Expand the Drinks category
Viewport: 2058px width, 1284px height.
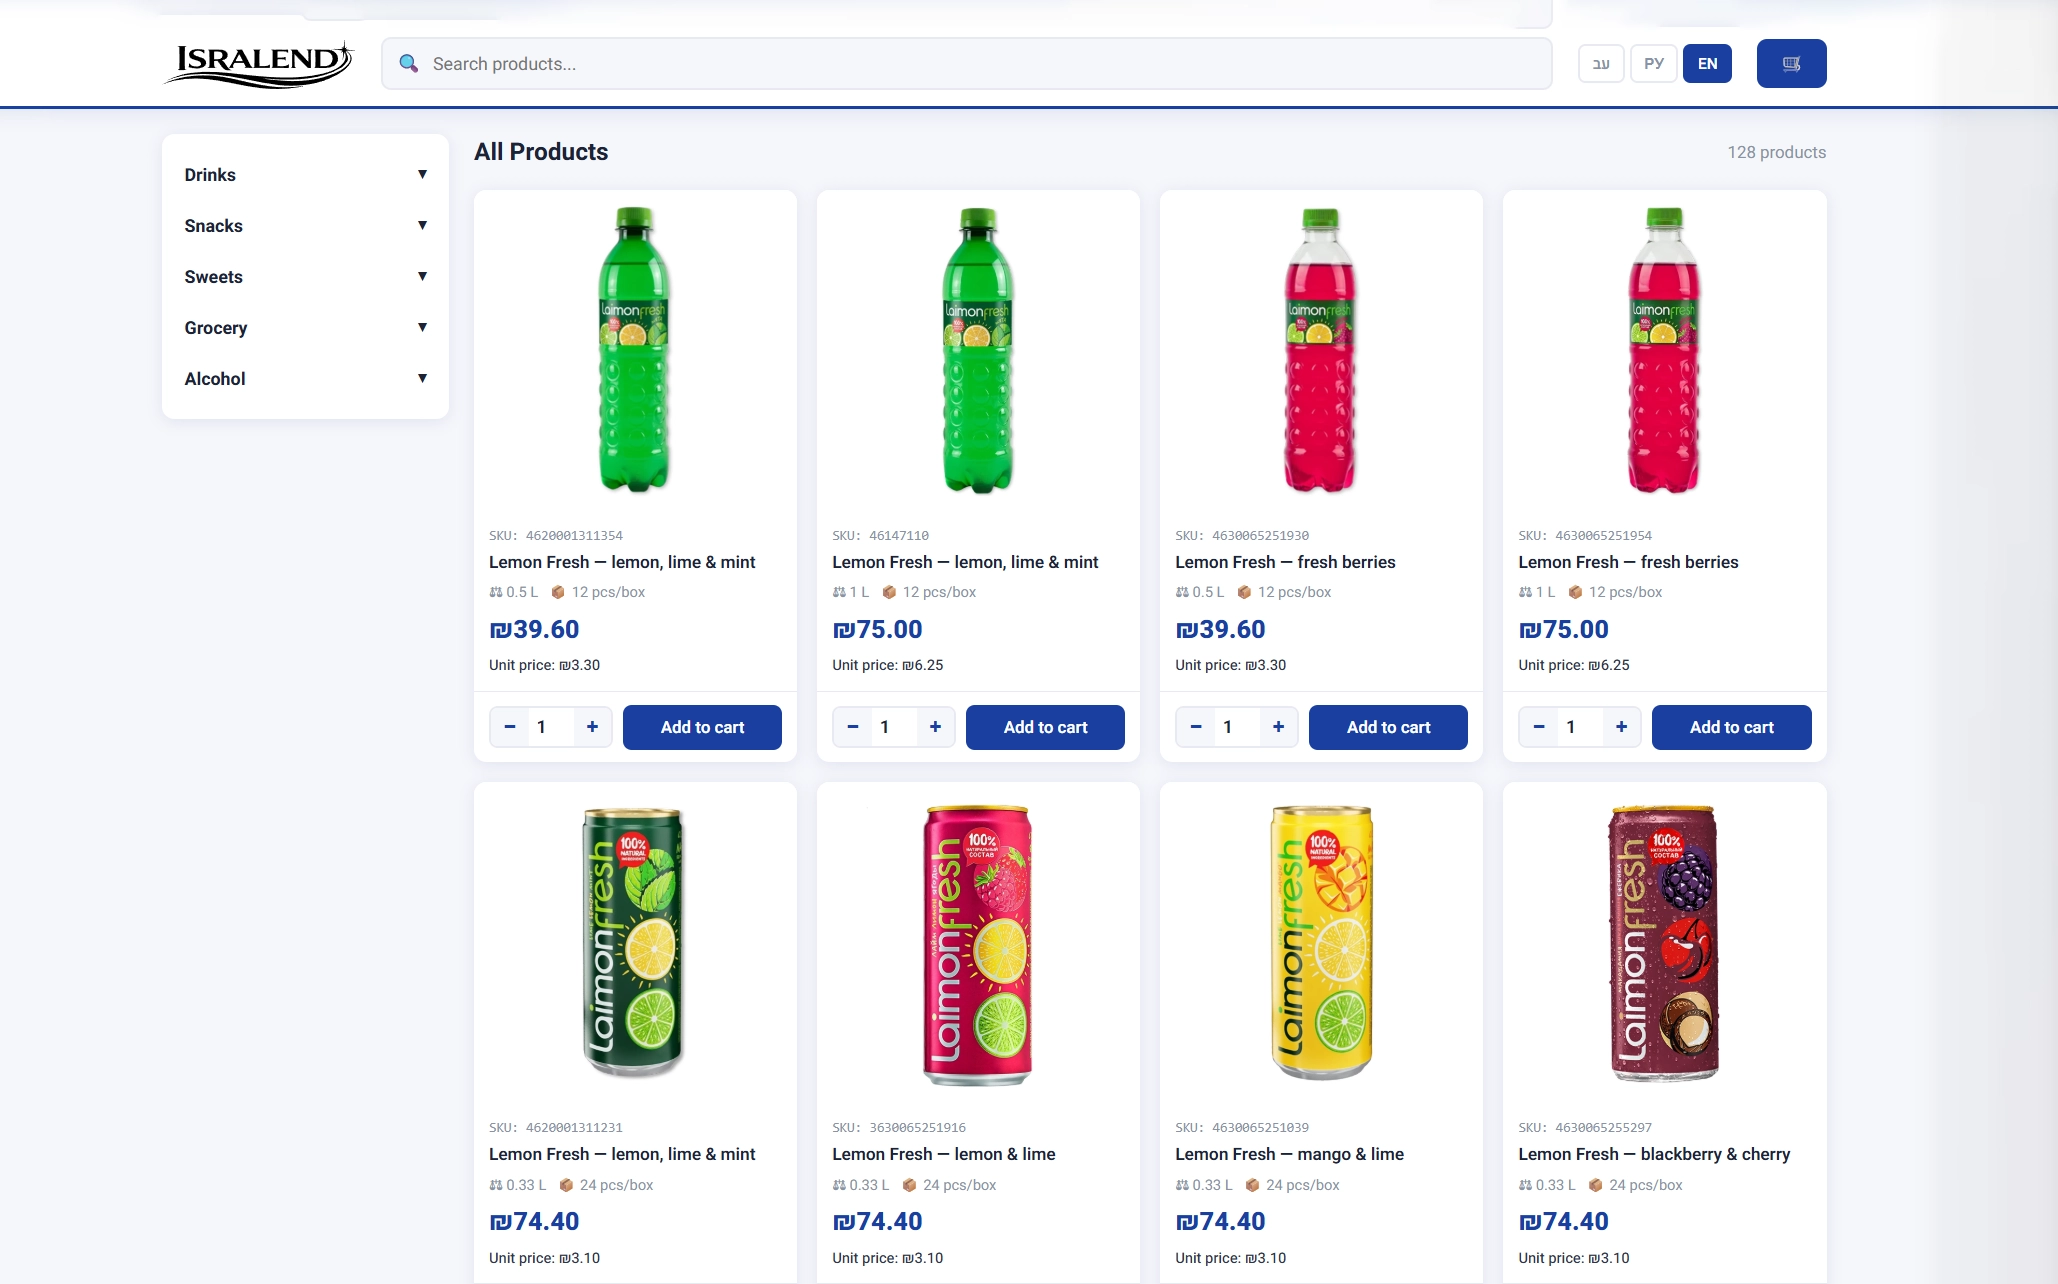305,175
